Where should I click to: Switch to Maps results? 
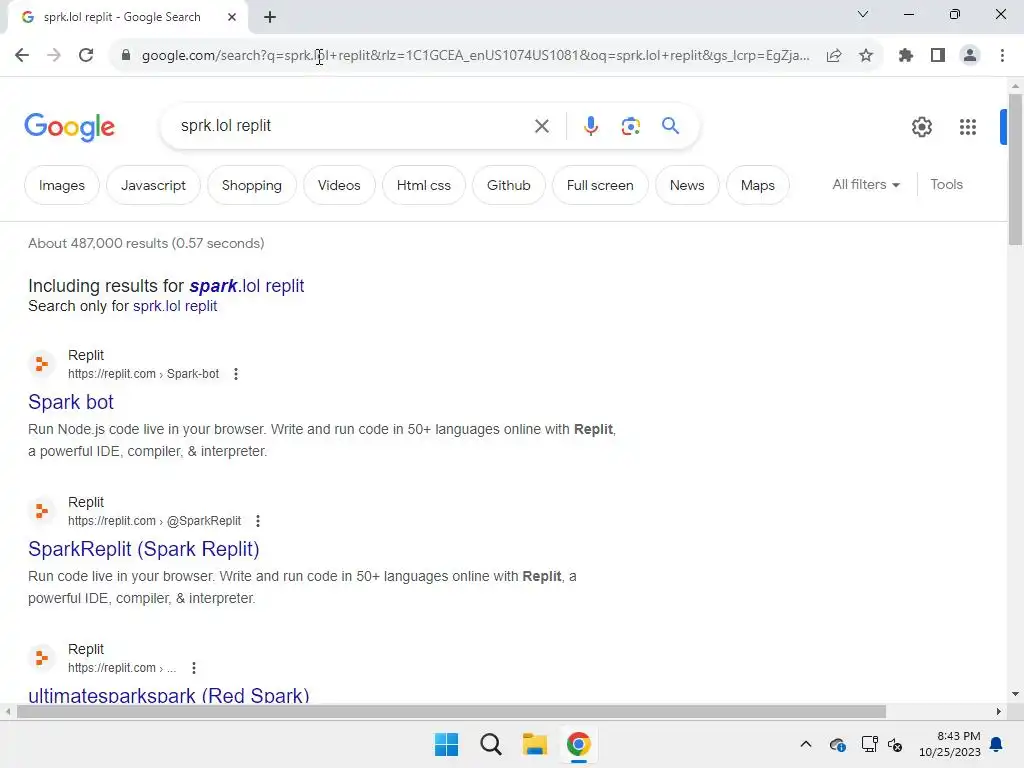click(x=758, y=185)
